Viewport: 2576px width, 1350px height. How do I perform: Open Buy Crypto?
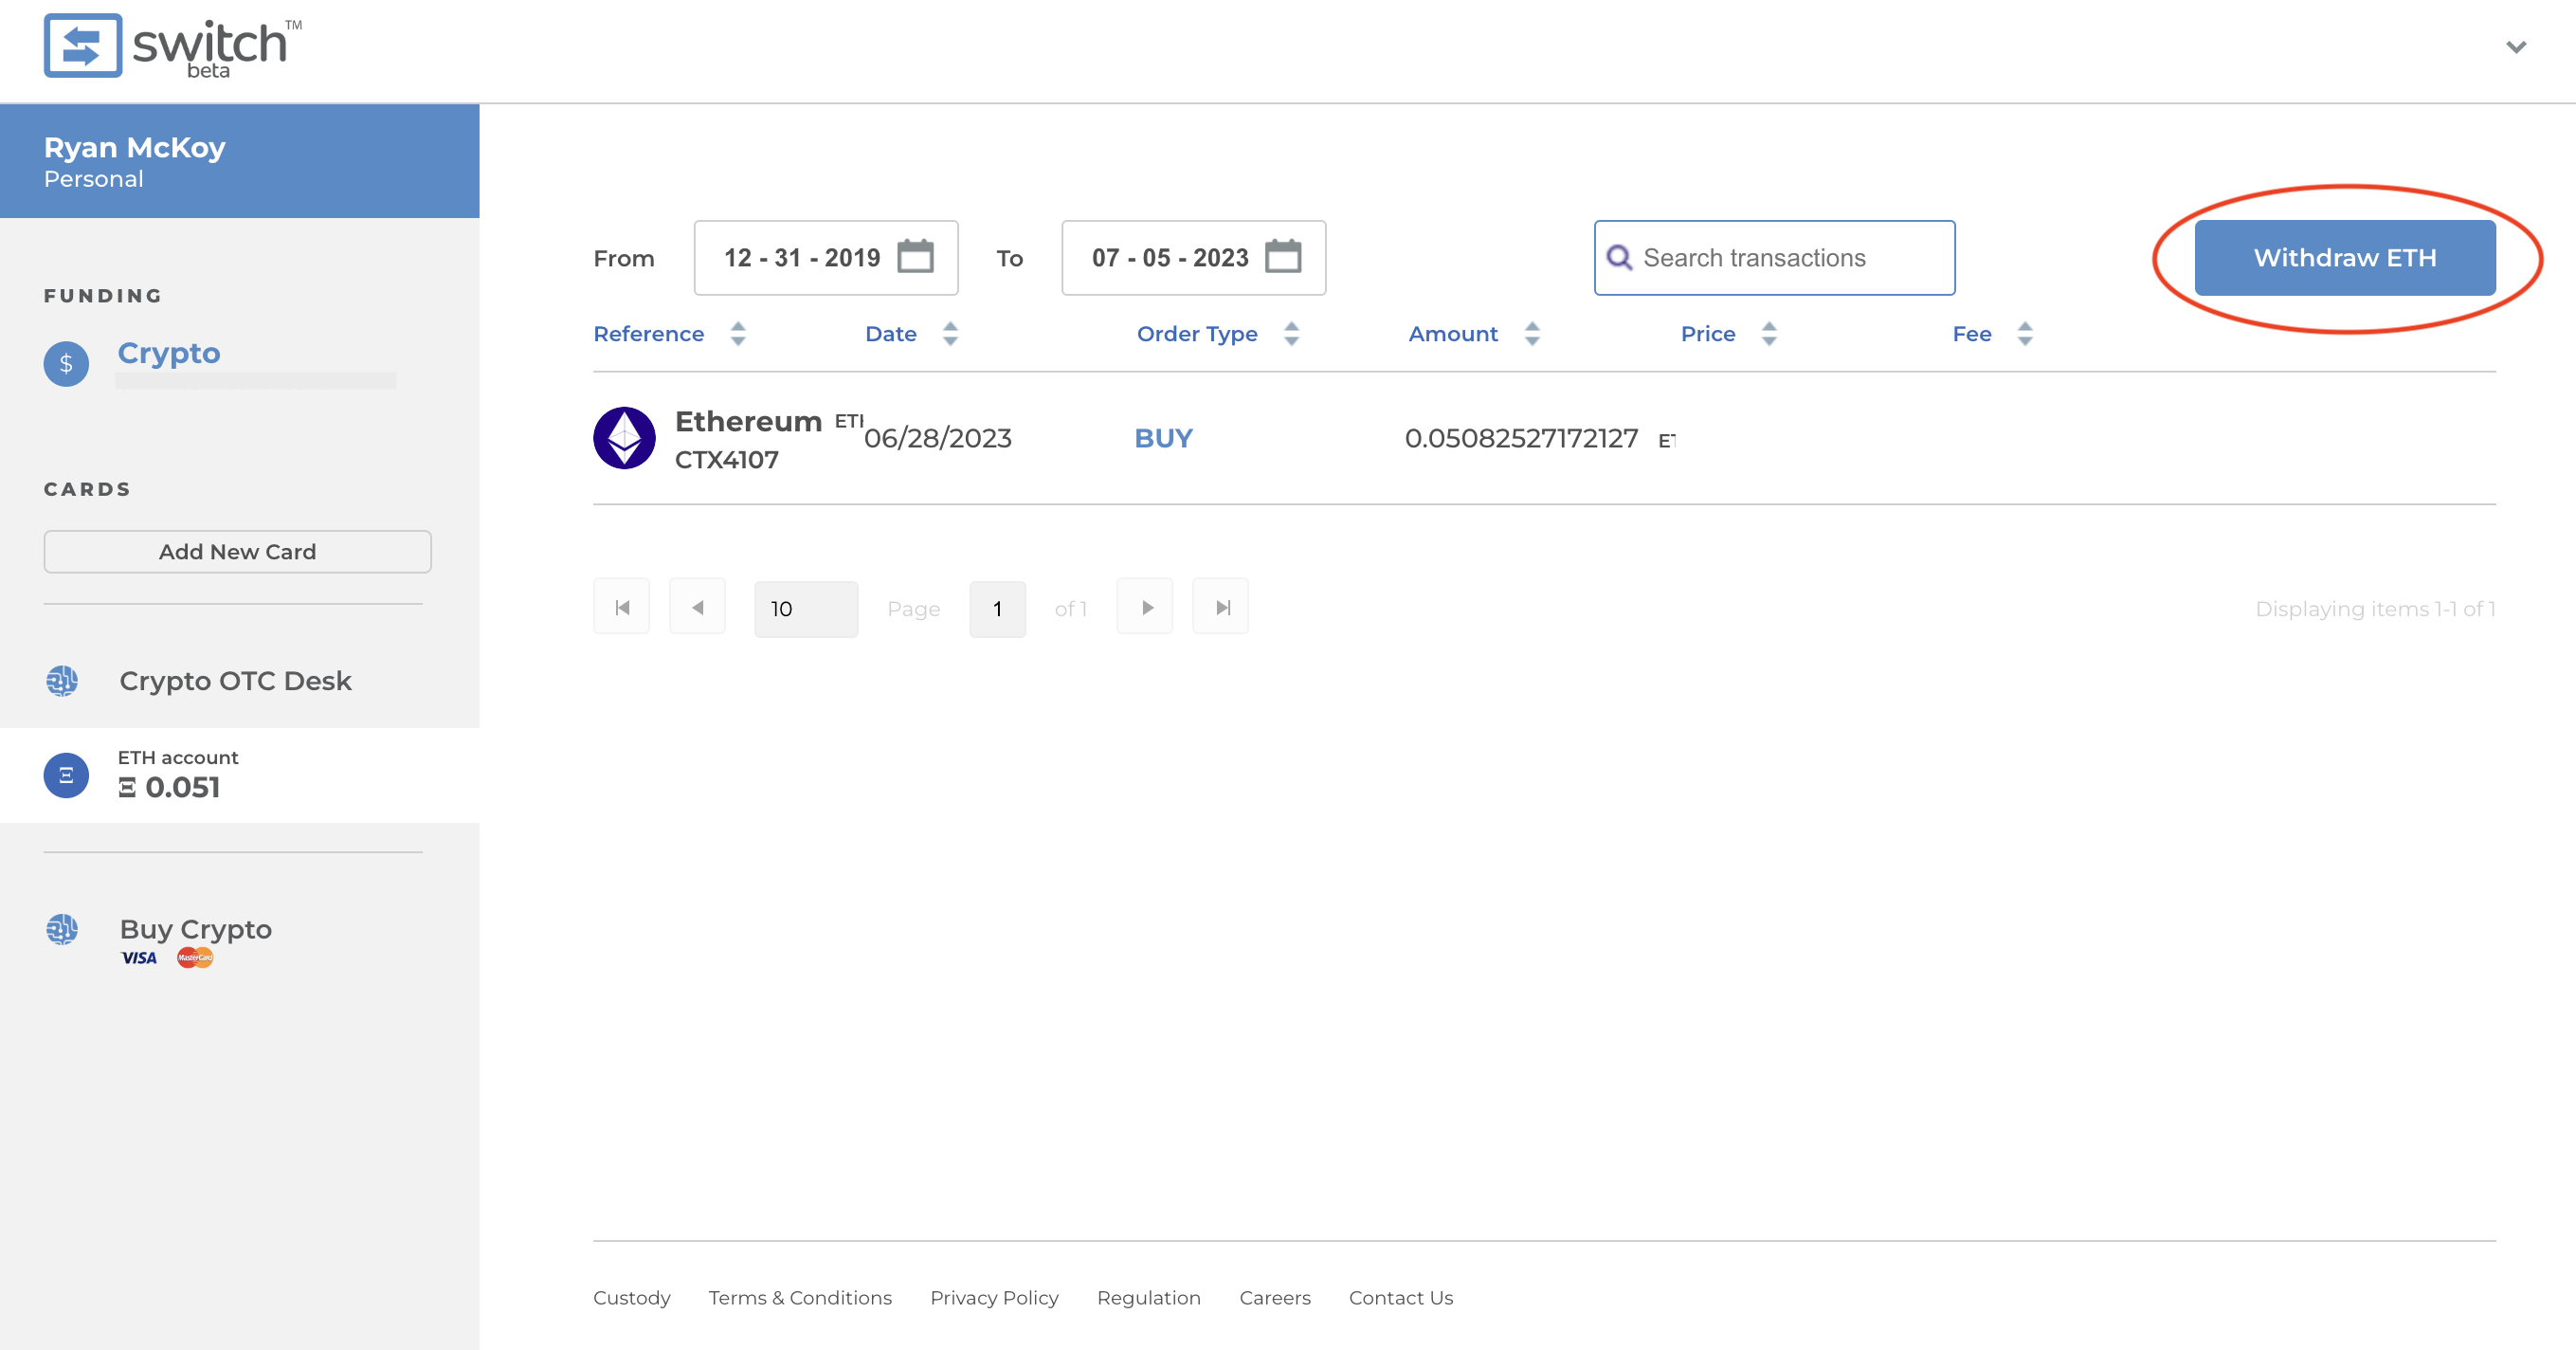[196, 929]
